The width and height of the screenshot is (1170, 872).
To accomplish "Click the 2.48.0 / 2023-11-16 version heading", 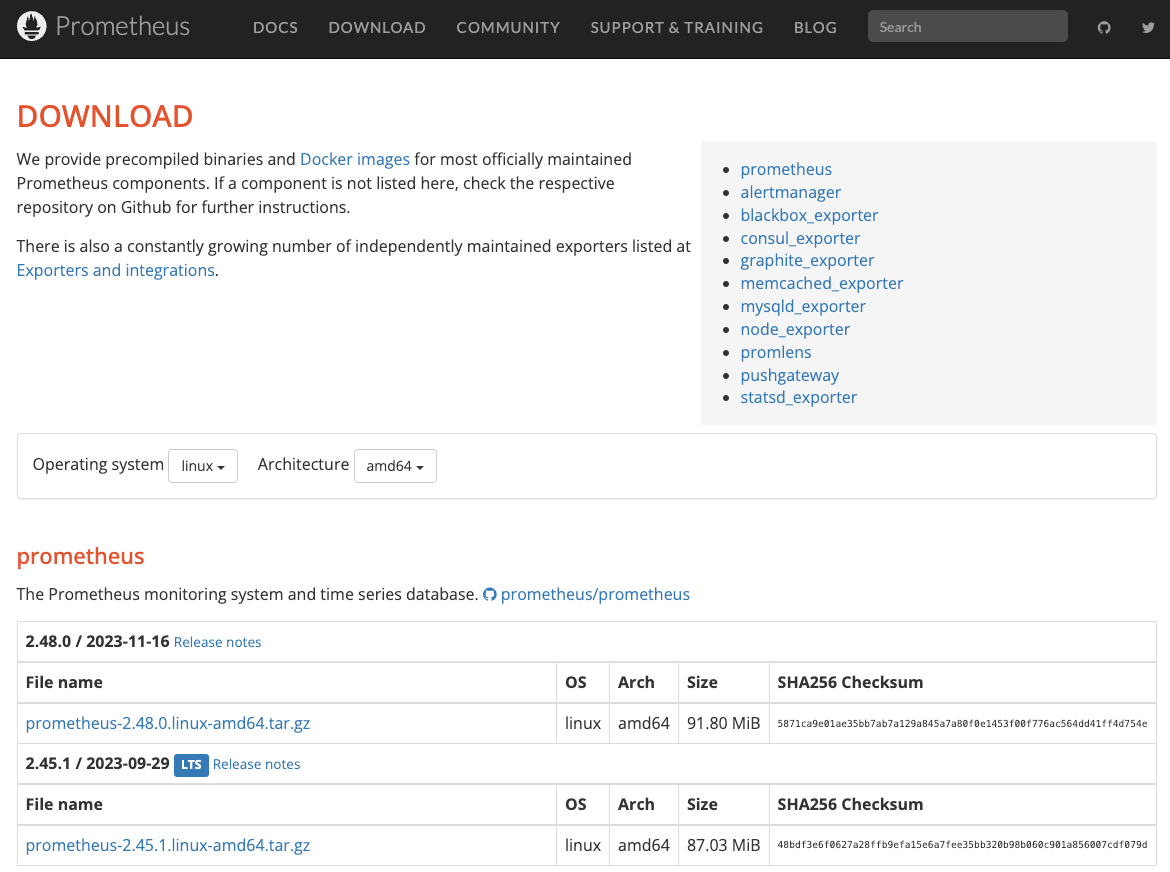I will [97, 642].
